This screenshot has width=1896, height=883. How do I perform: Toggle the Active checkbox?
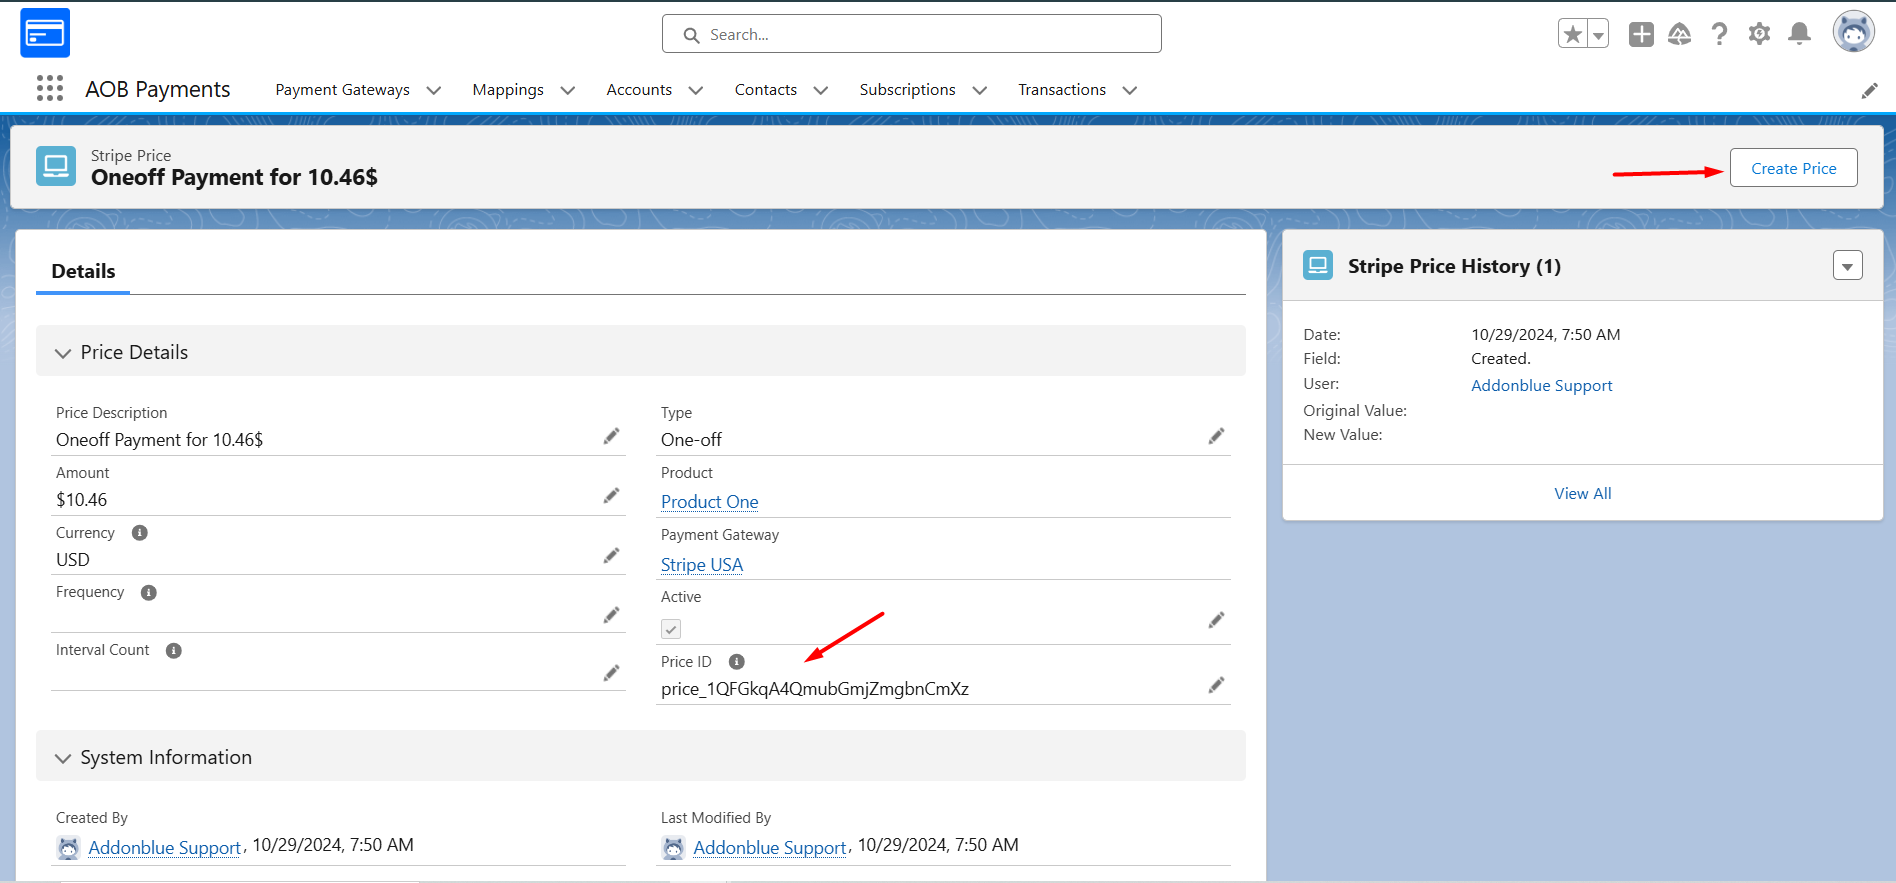[671, 629]
